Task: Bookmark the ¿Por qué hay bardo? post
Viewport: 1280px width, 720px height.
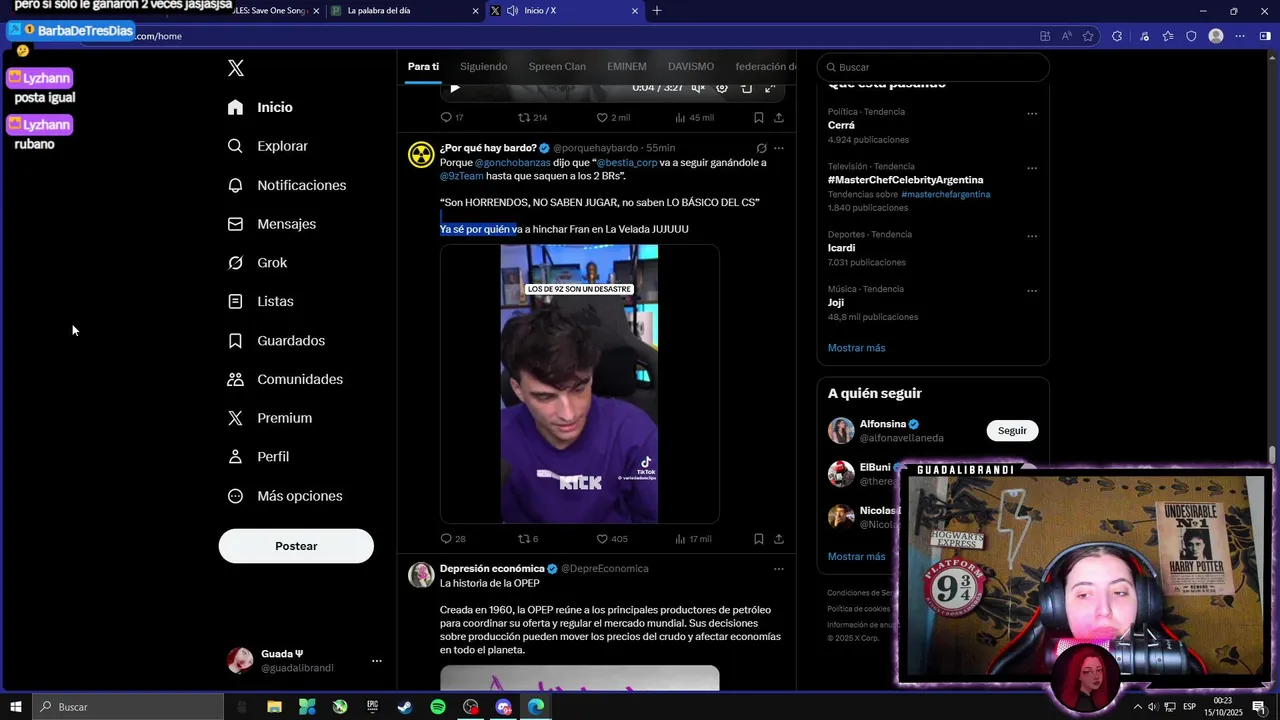Action: point(759,539)
